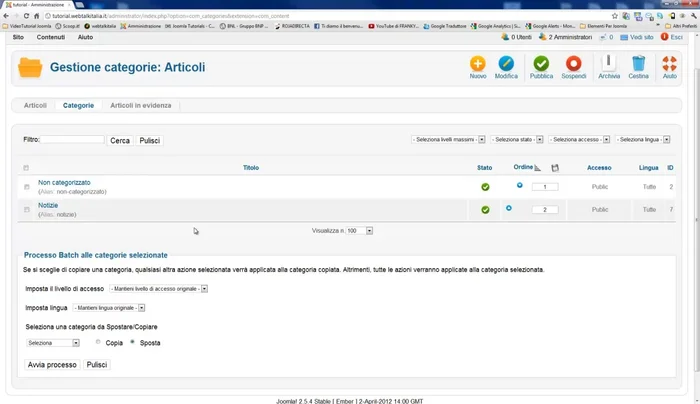Click the browser home icon
The width and height of the screenshot is (700, 404).
point(37,16)
